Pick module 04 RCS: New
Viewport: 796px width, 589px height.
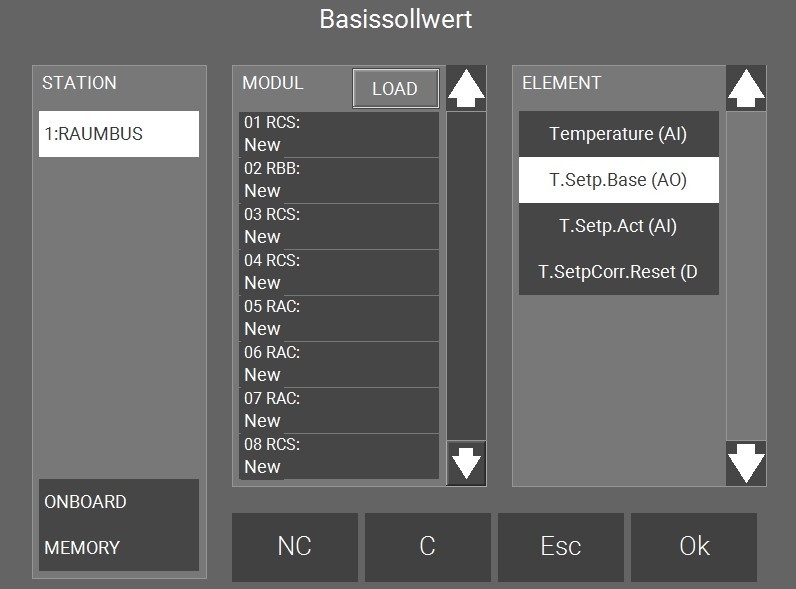click(x=339, y=272)
